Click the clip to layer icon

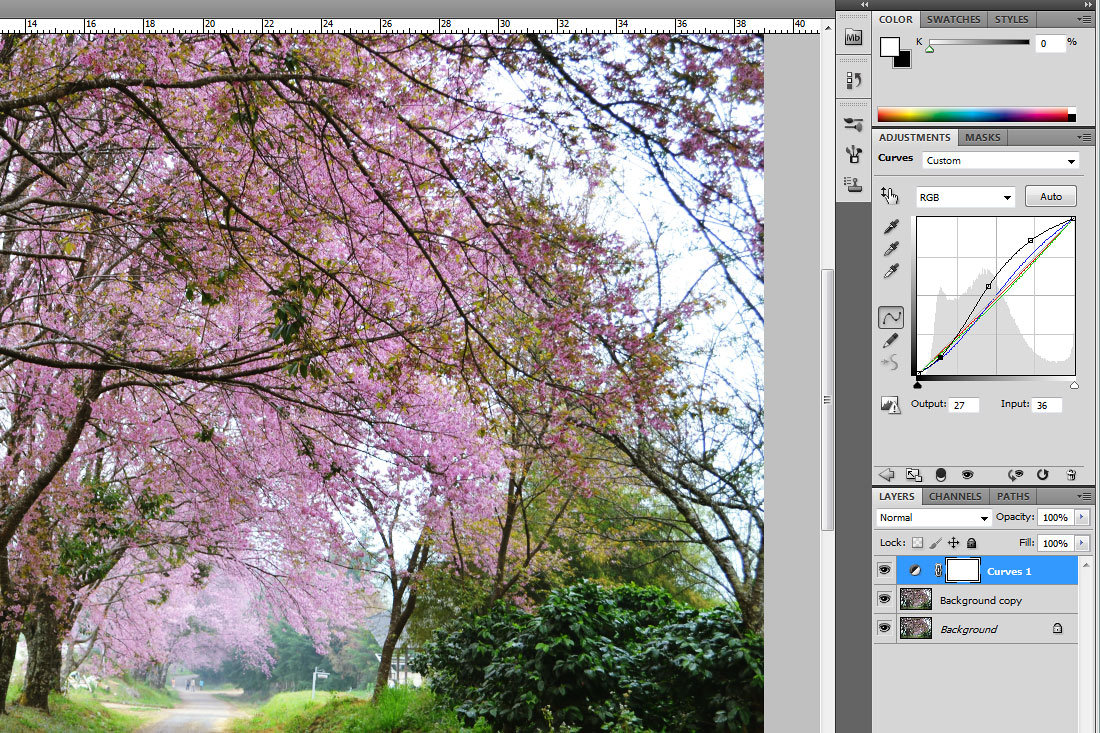[x=940, y=475]
